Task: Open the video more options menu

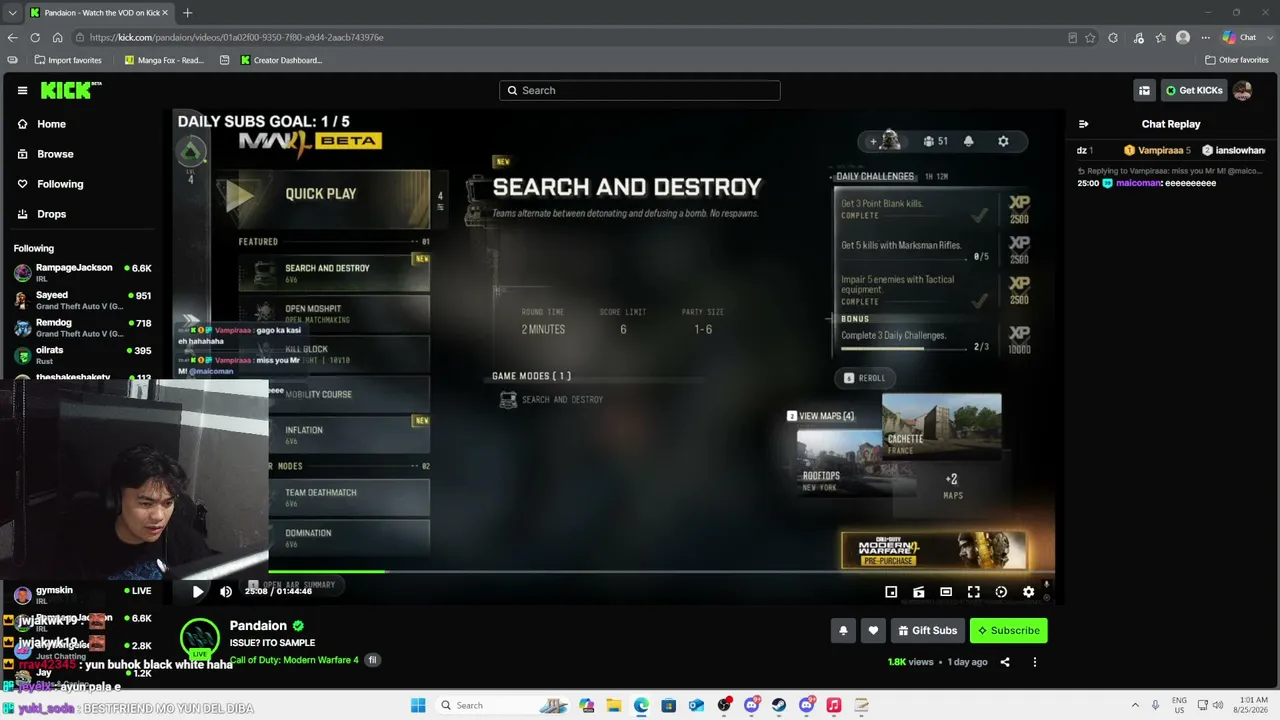Action: pos(1035,662)
